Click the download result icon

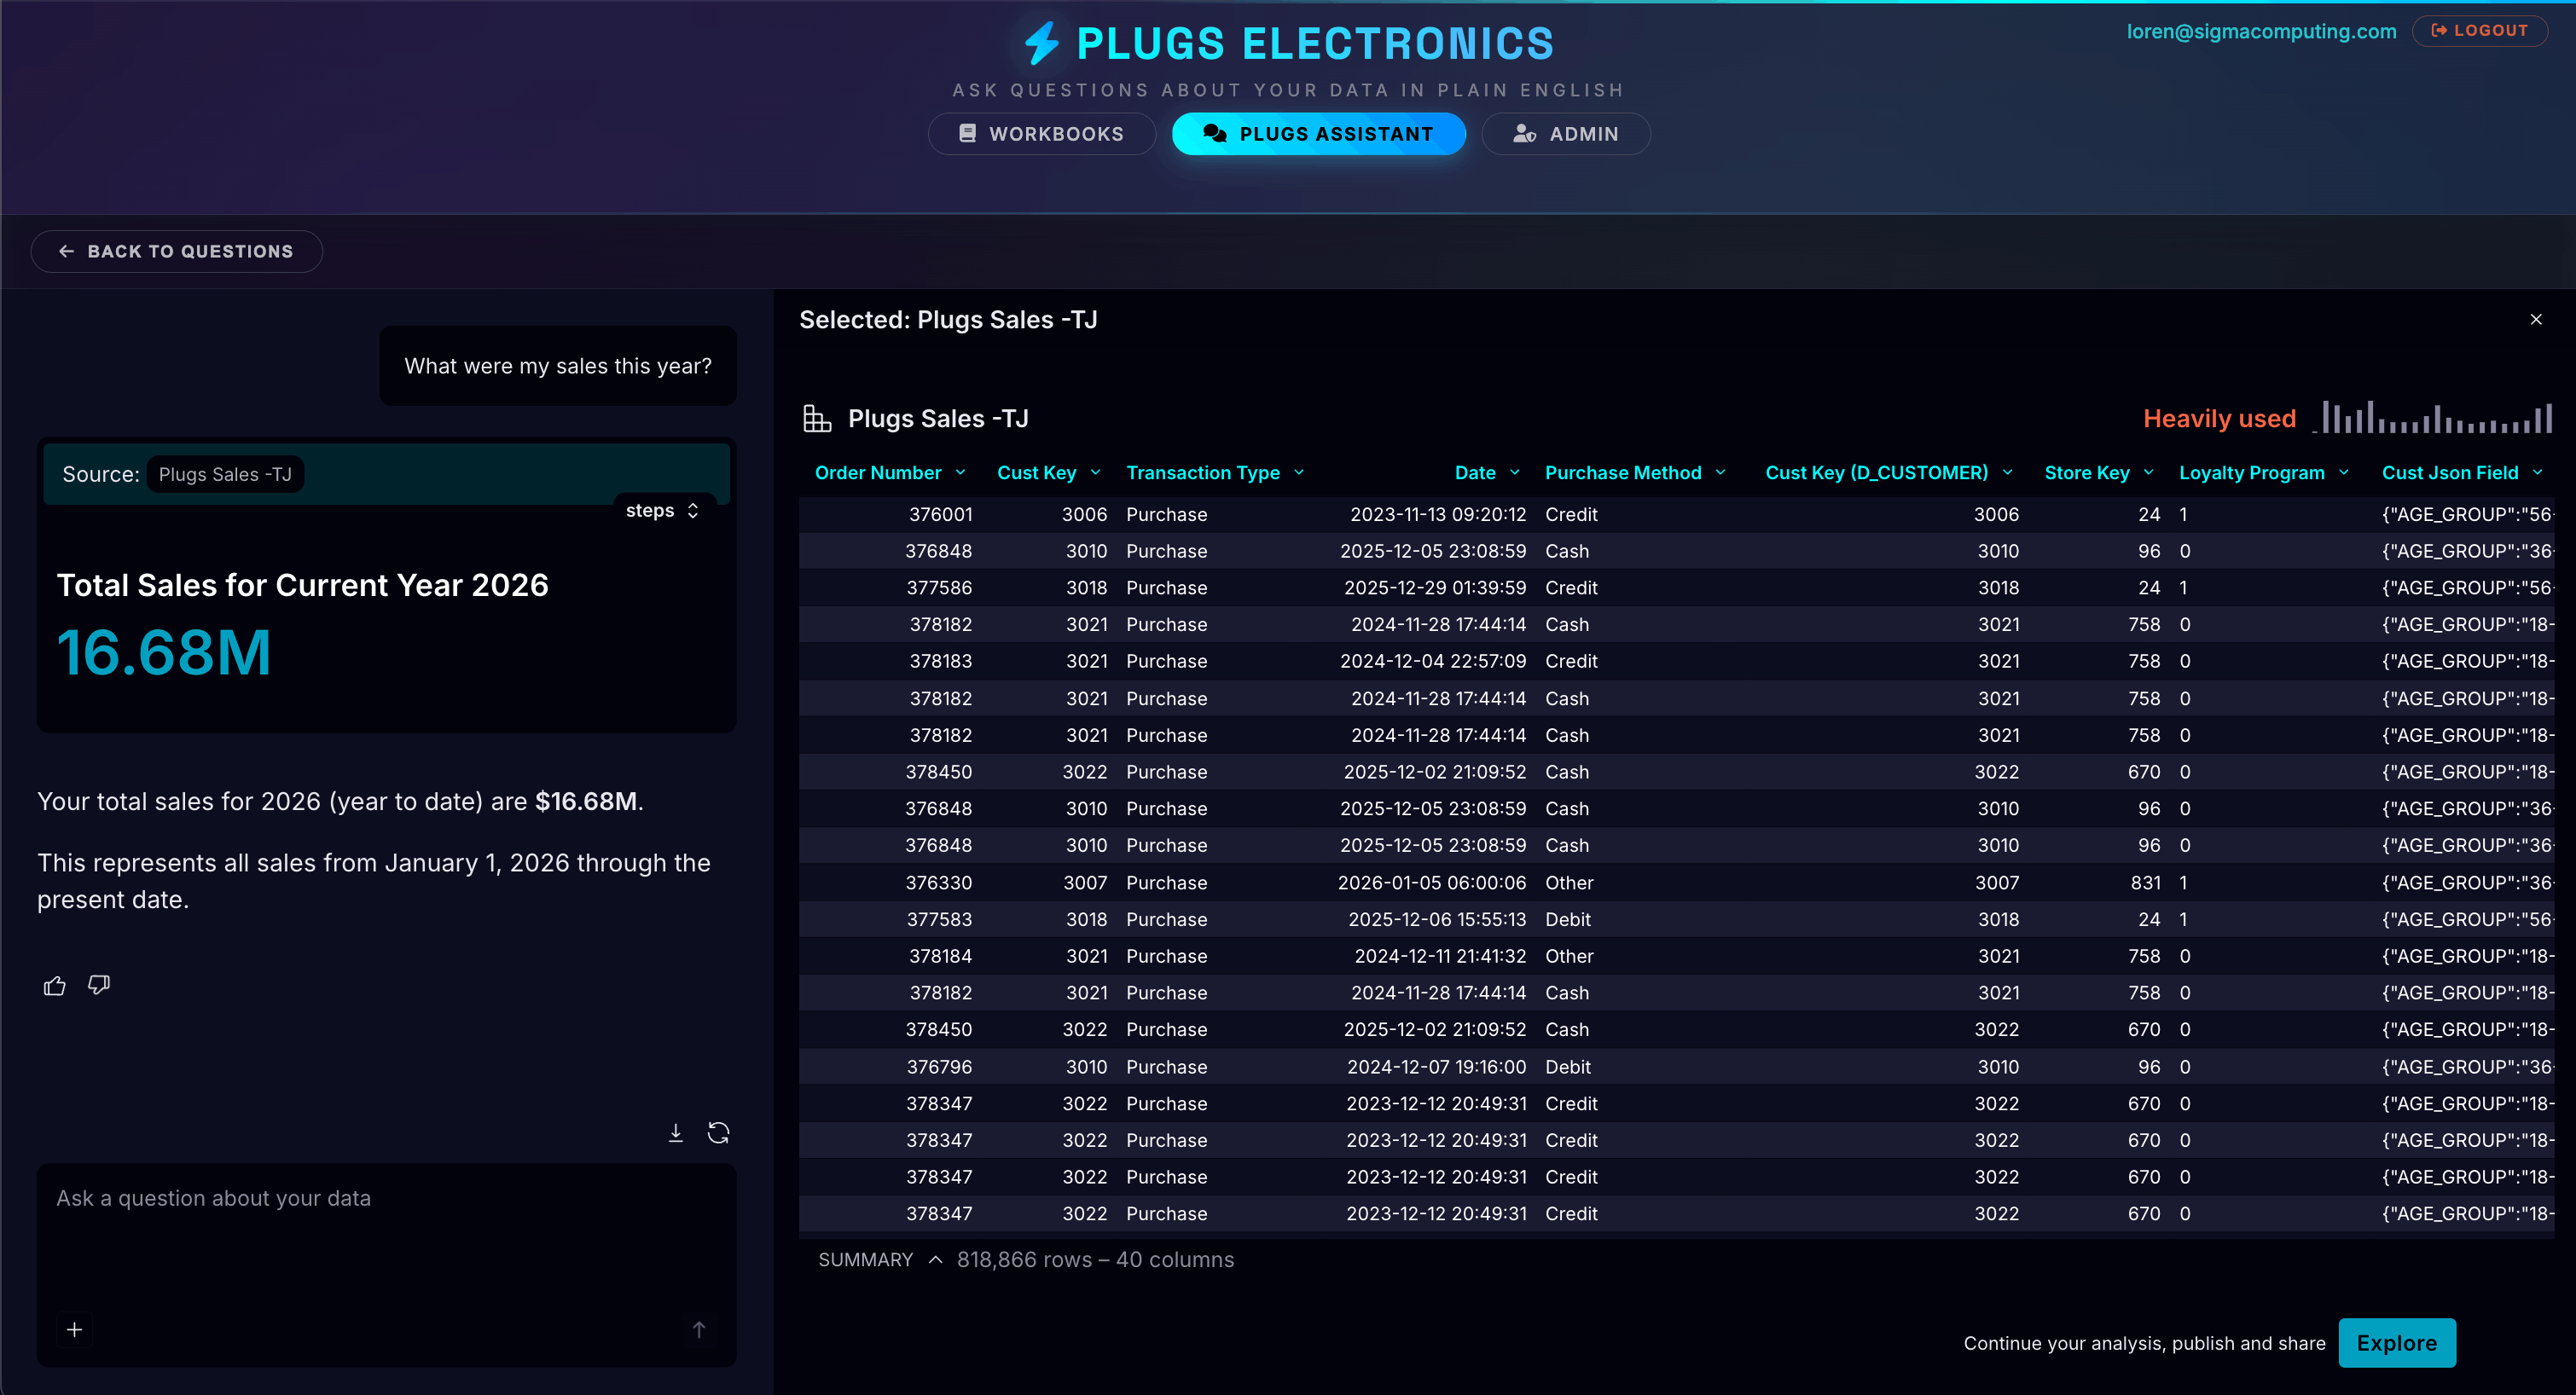point(676,1133)
